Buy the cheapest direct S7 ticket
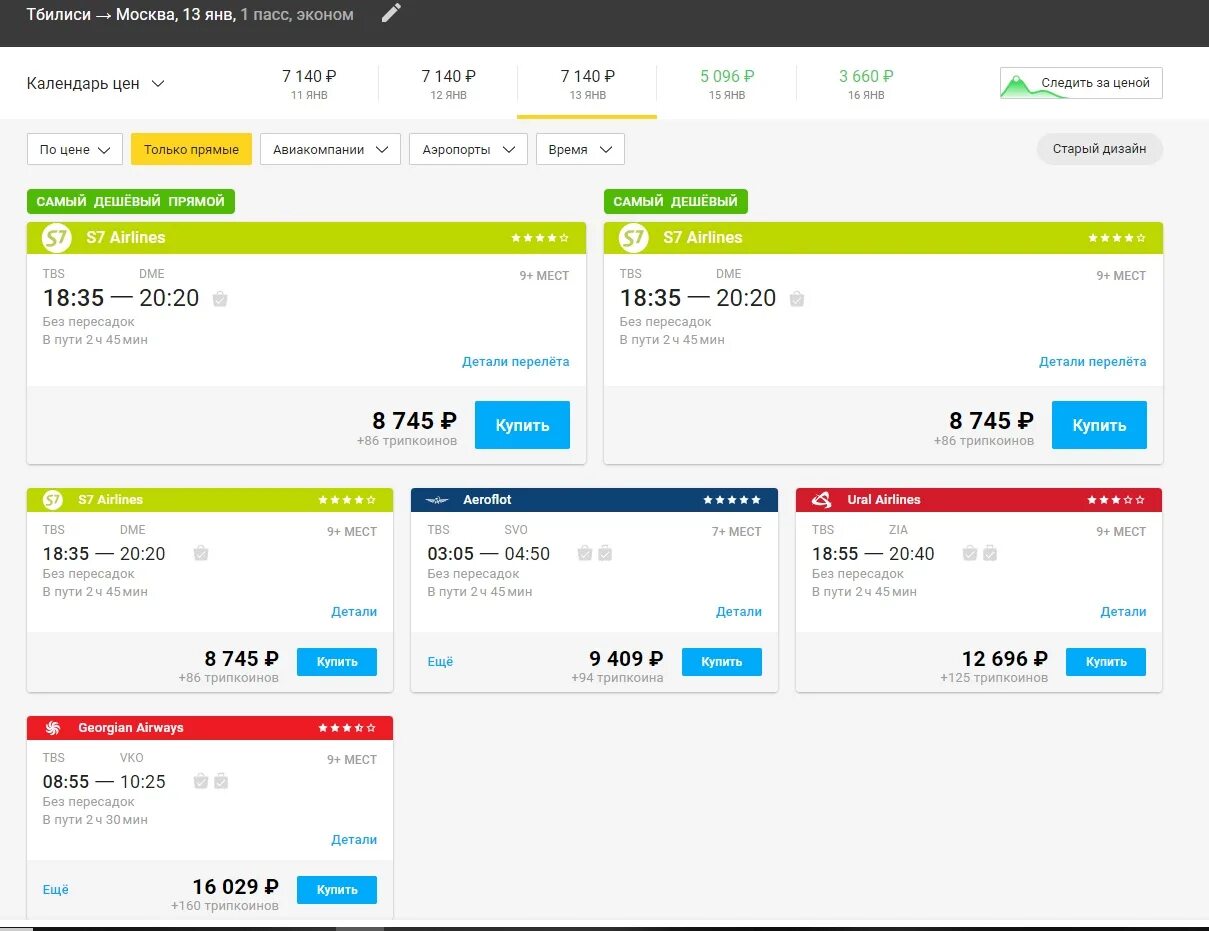The height and width of the screenshot is (931, 1209). 522,425
